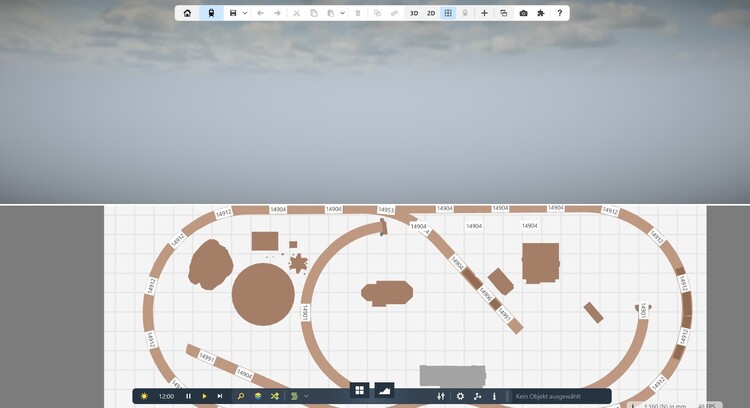Click the save disk icon

[x=233, y=13]
